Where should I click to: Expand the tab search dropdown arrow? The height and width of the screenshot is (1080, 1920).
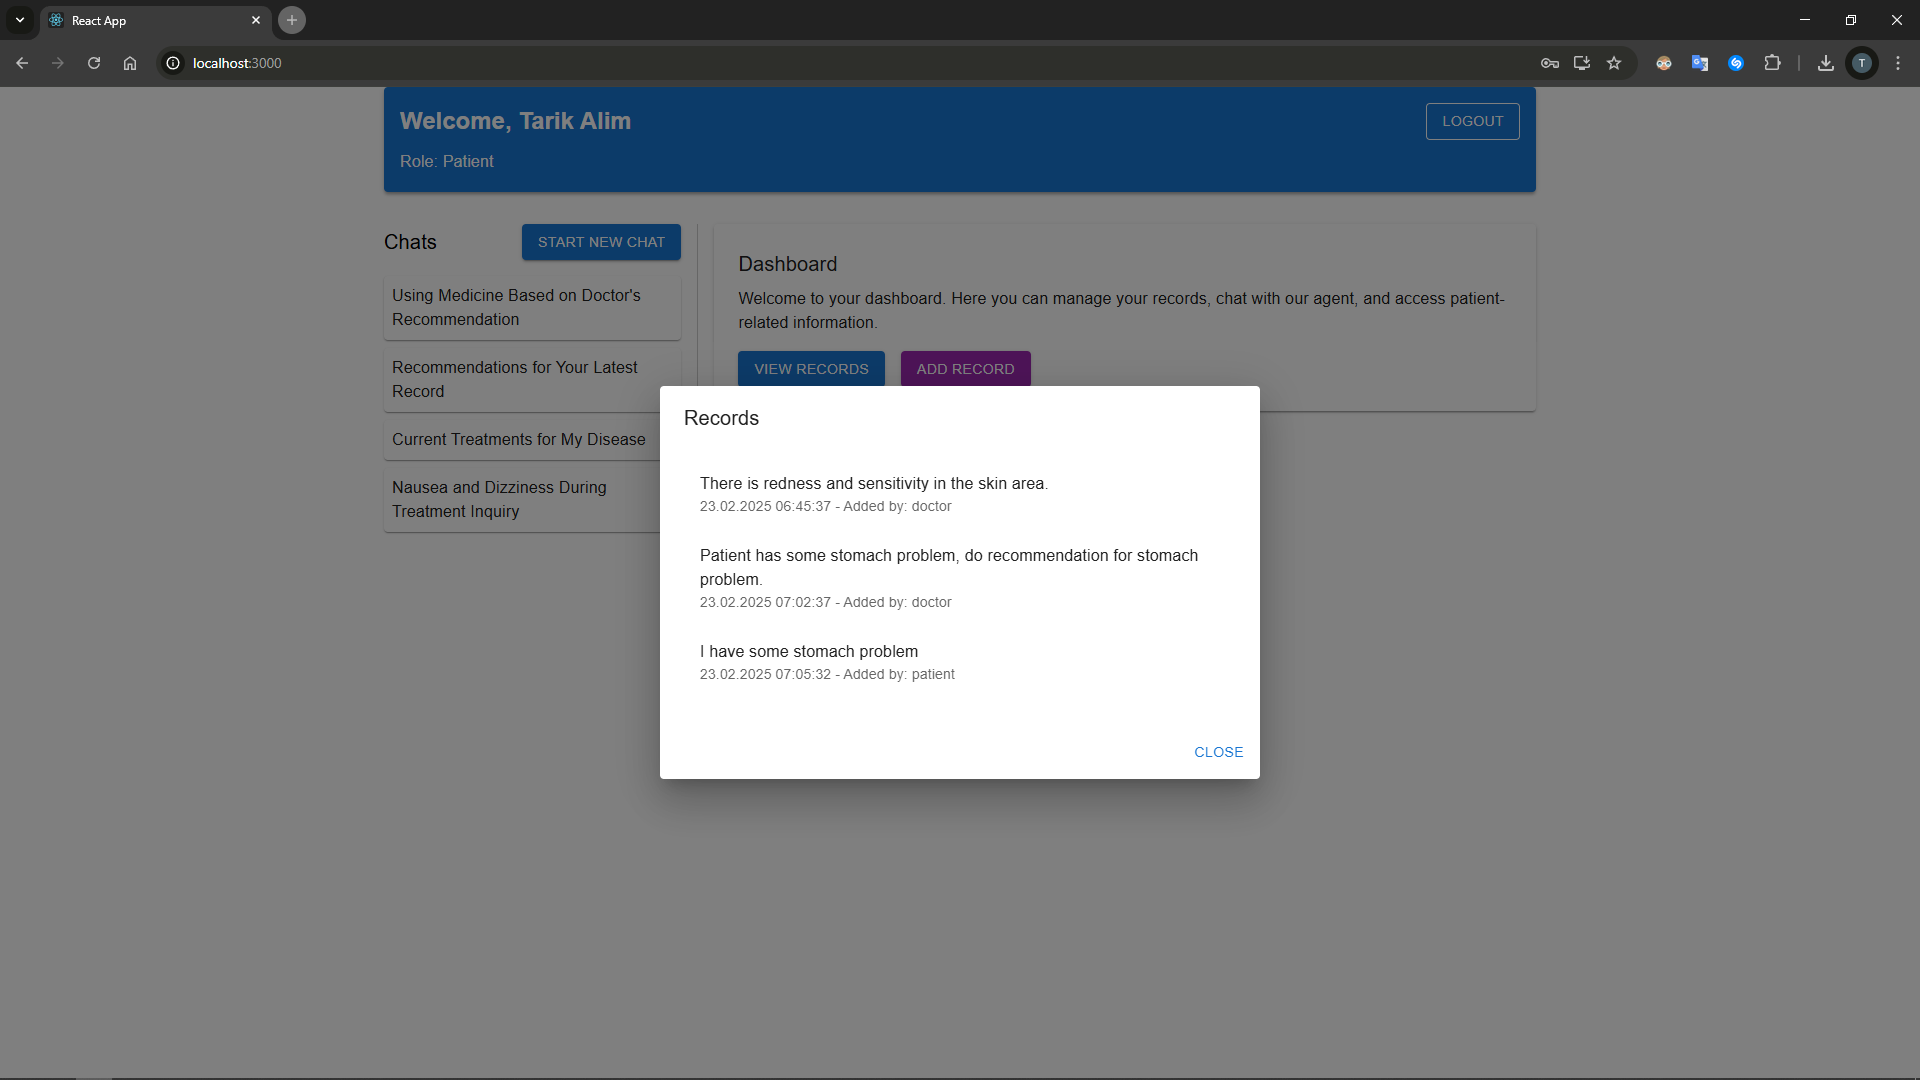[20, 20]
